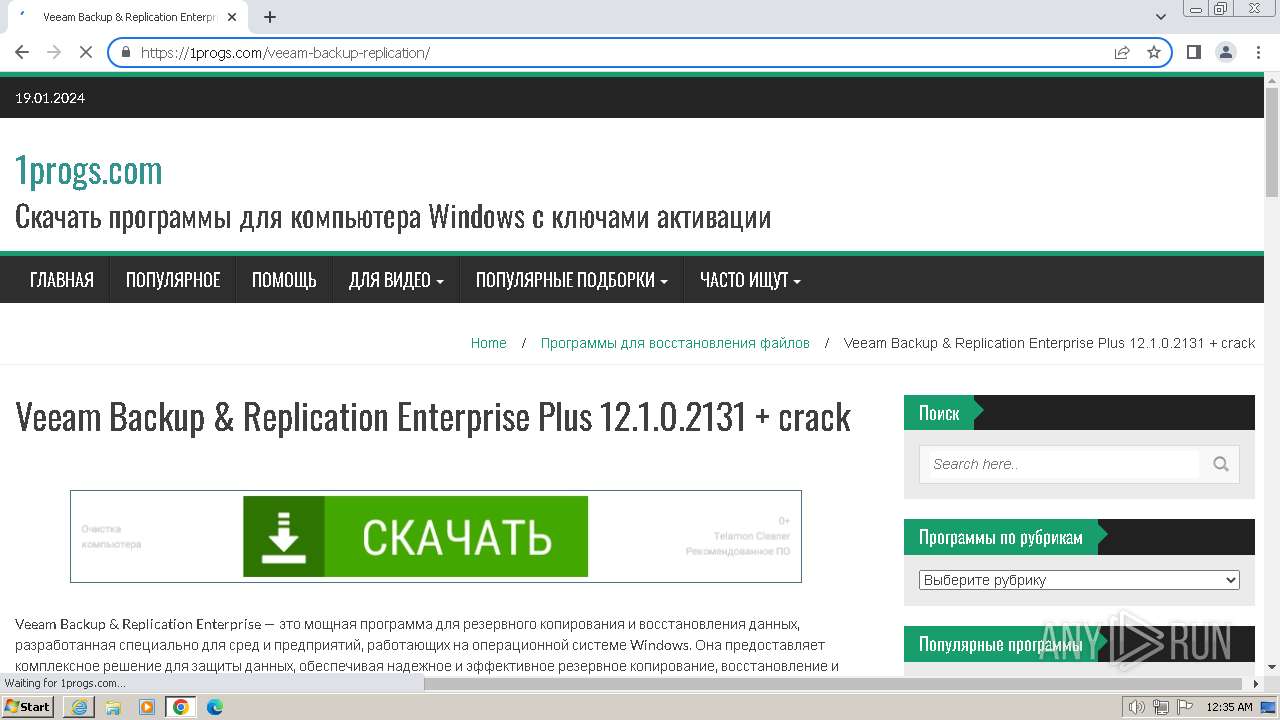Viewport: 1280px width, 720px height.
Task: Click the system clock 12:35 AM
Action: pos(1230,707)
